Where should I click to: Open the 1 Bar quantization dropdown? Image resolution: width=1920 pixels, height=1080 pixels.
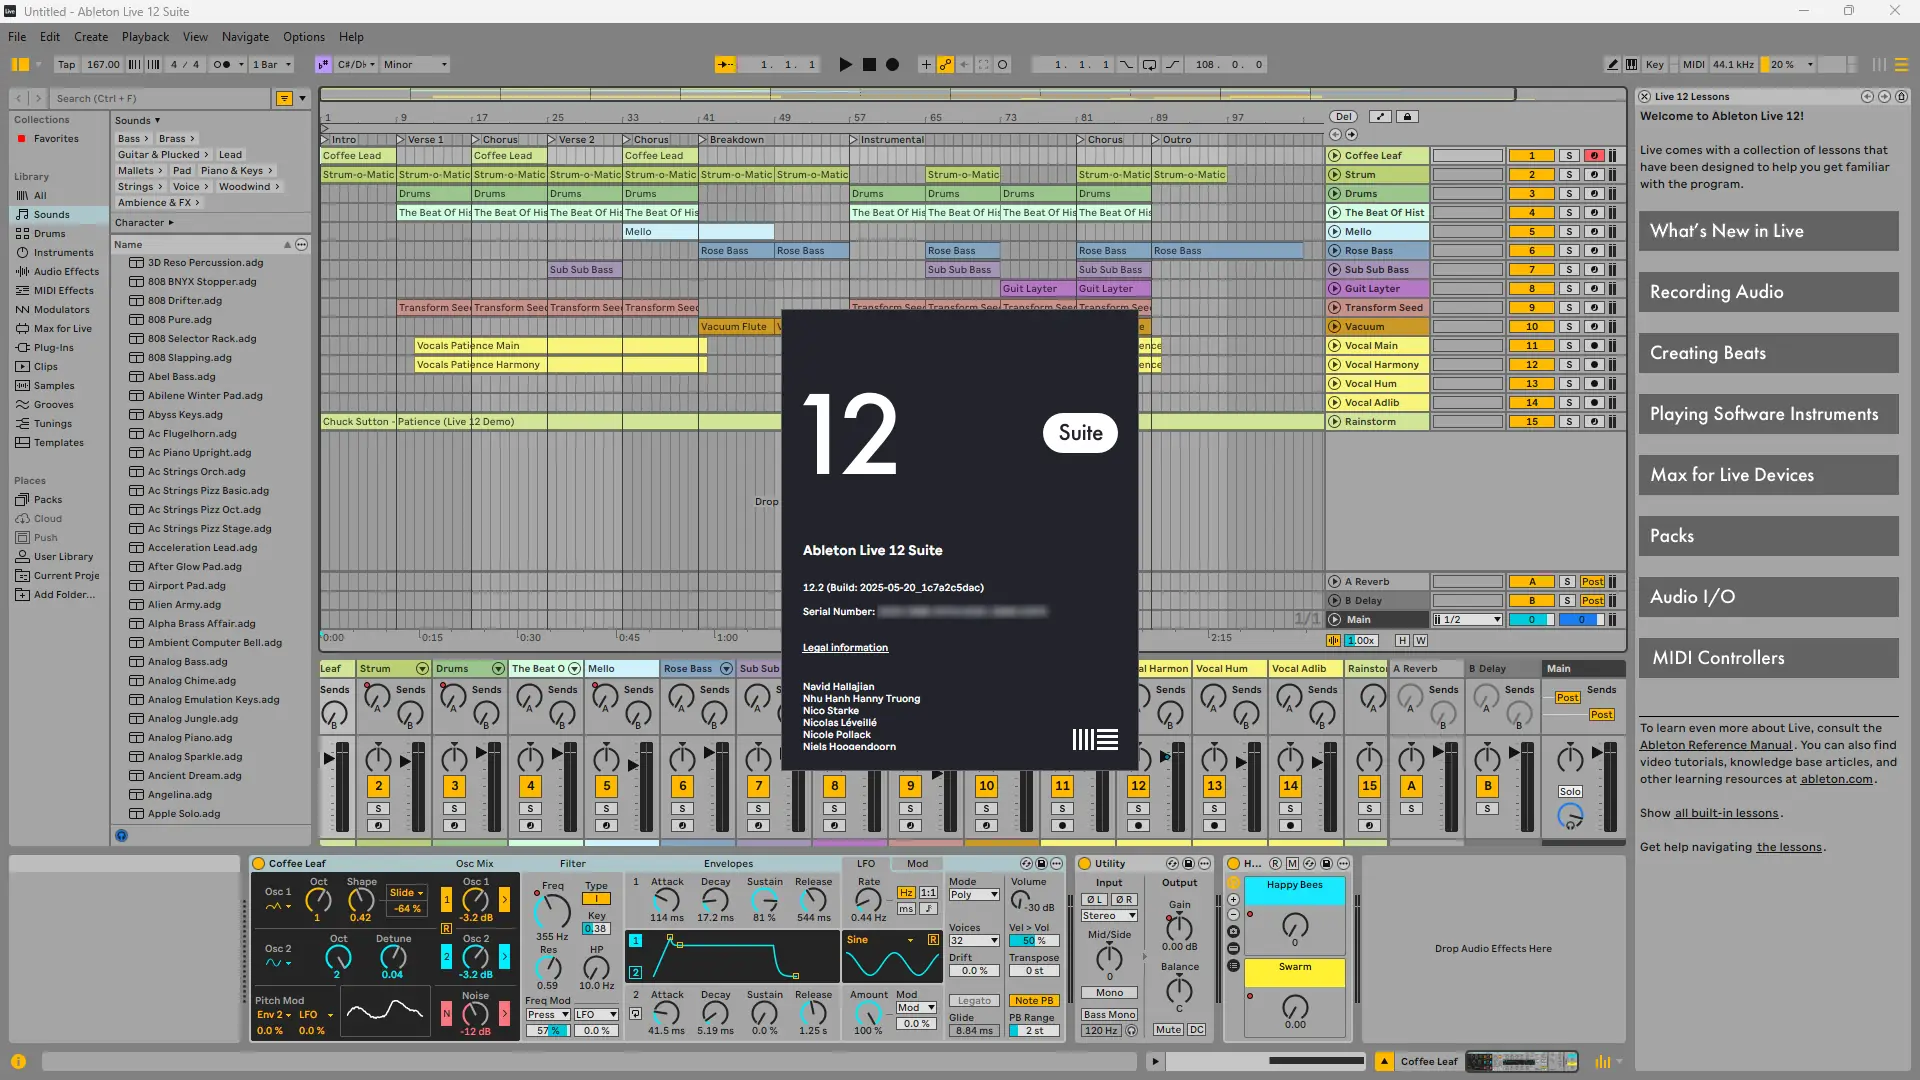pyautogui.click(x=272, y=65)
